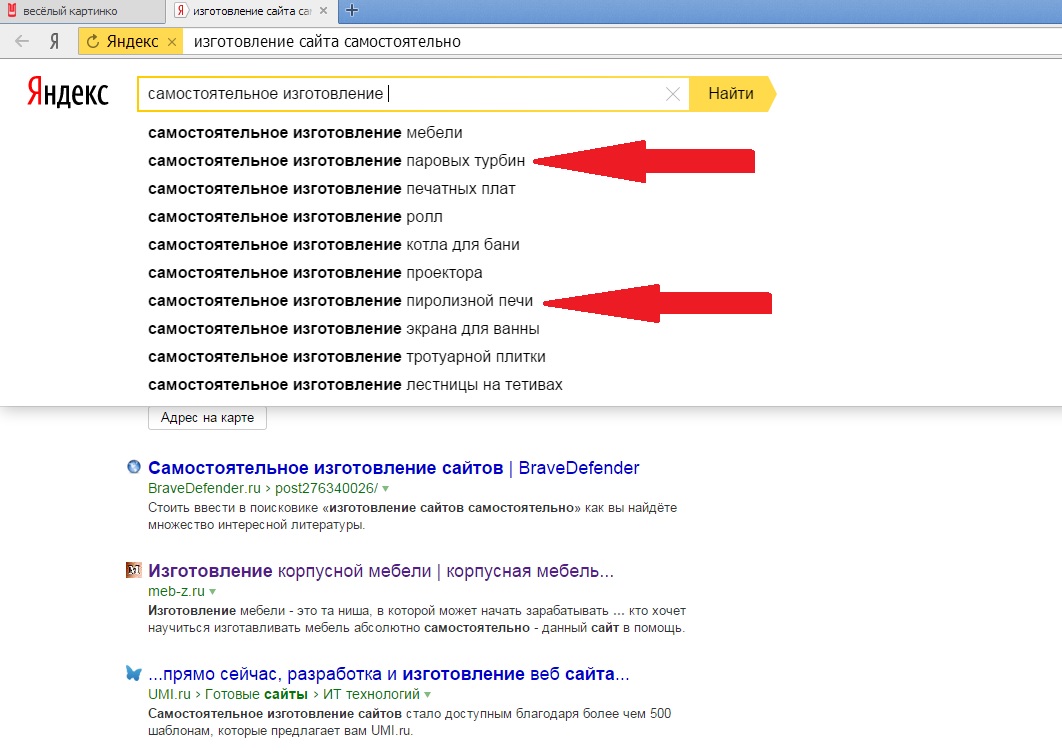Click the Я home icon in toolbar

(x=54, y=41)
